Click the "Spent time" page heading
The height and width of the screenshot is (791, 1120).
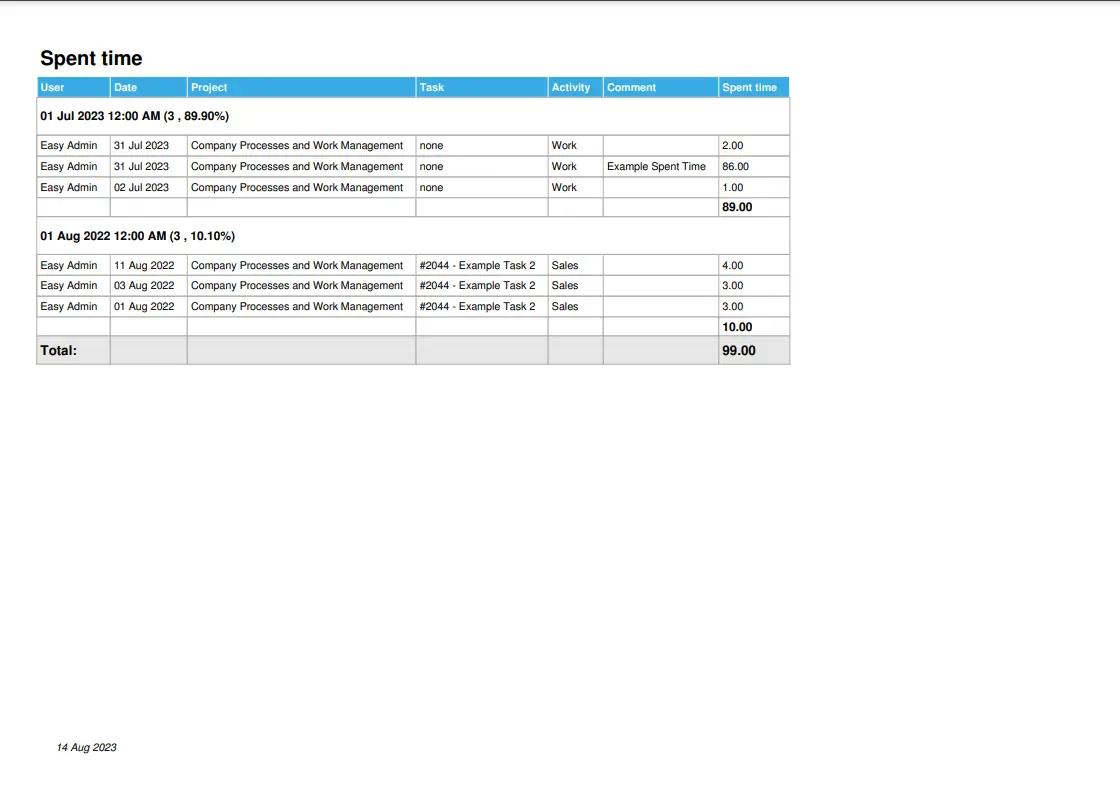pos(91,58)
